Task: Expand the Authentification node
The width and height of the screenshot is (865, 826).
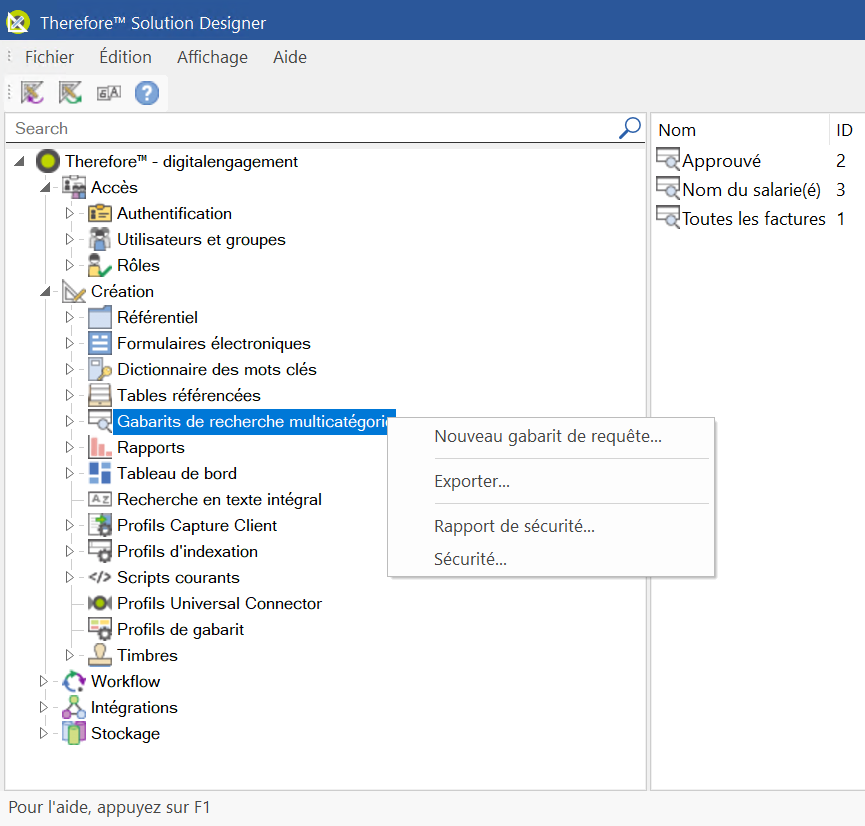Action: (70, 214)
